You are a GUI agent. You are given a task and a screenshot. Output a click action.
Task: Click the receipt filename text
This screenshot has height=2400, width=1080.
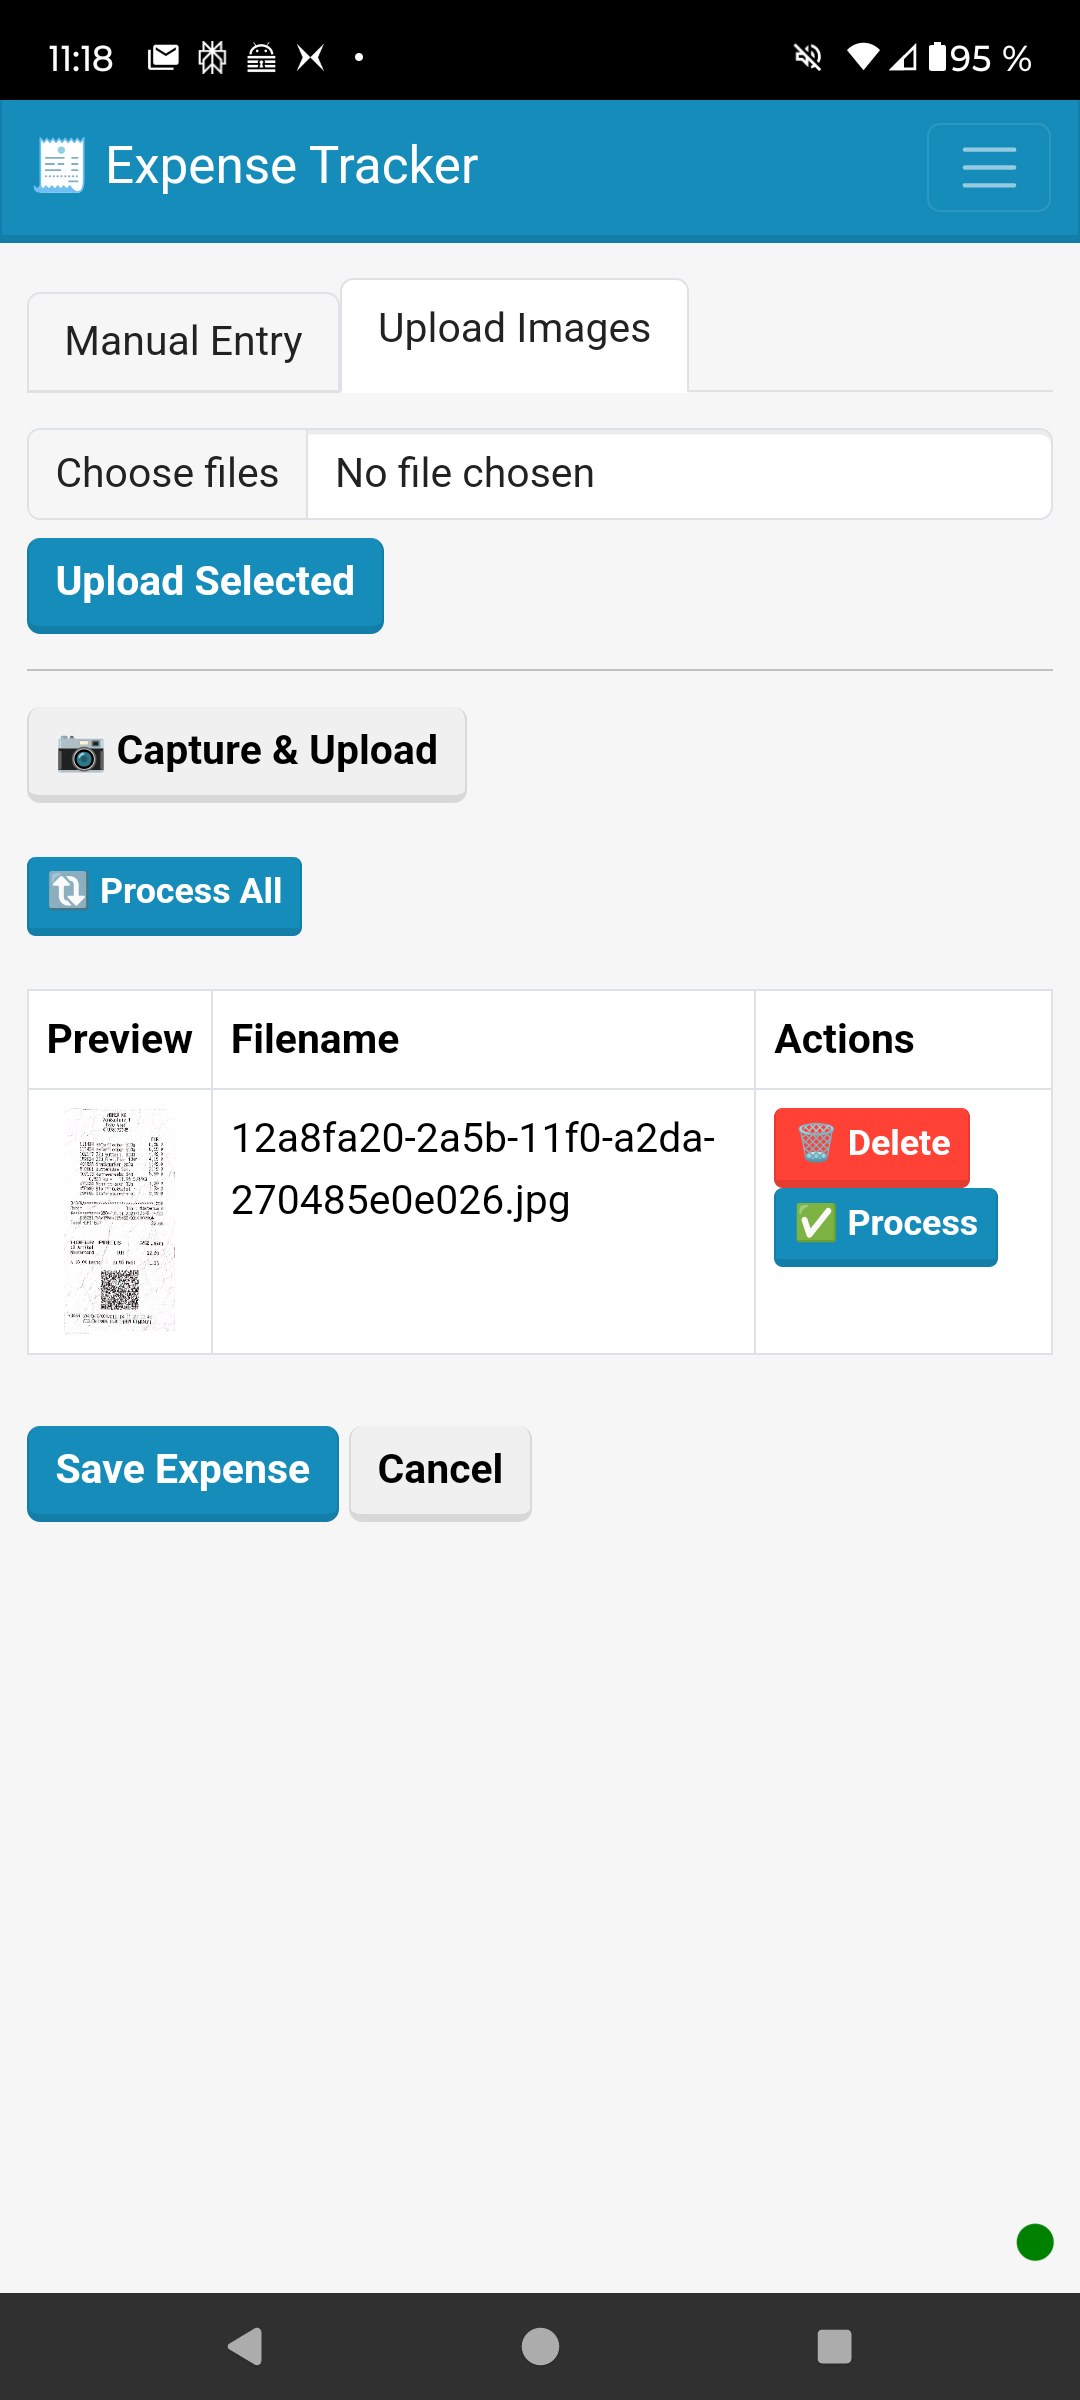click(473, 1170)
